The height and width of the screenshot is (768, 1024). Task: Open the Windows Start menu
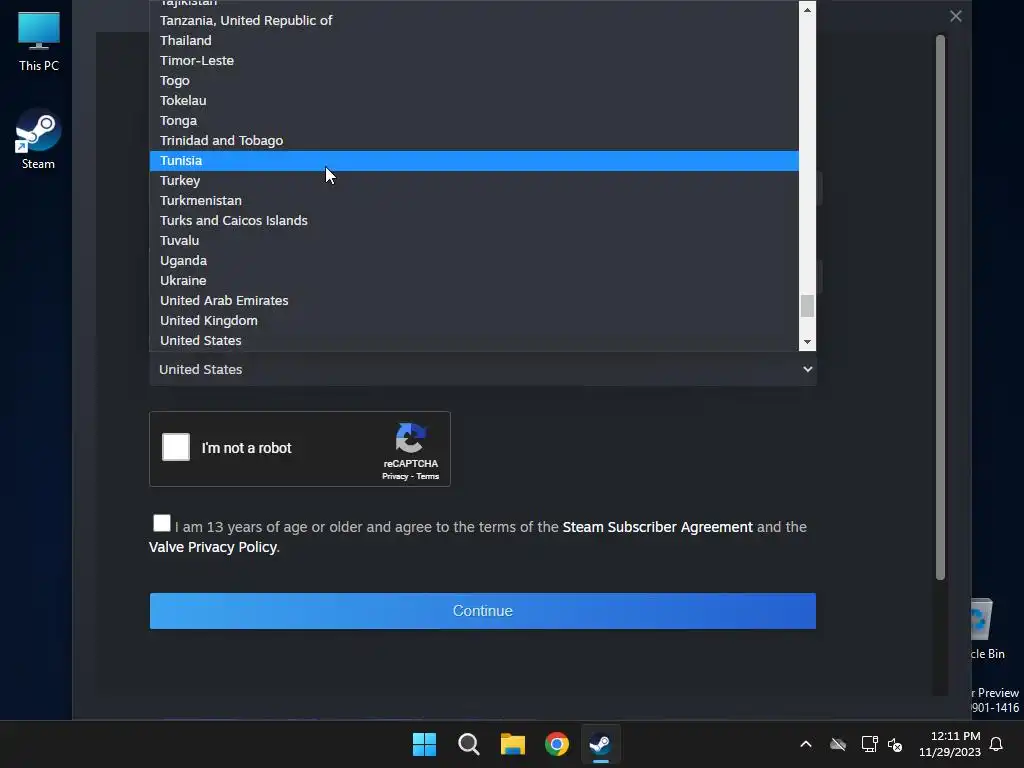pos(424,744)
